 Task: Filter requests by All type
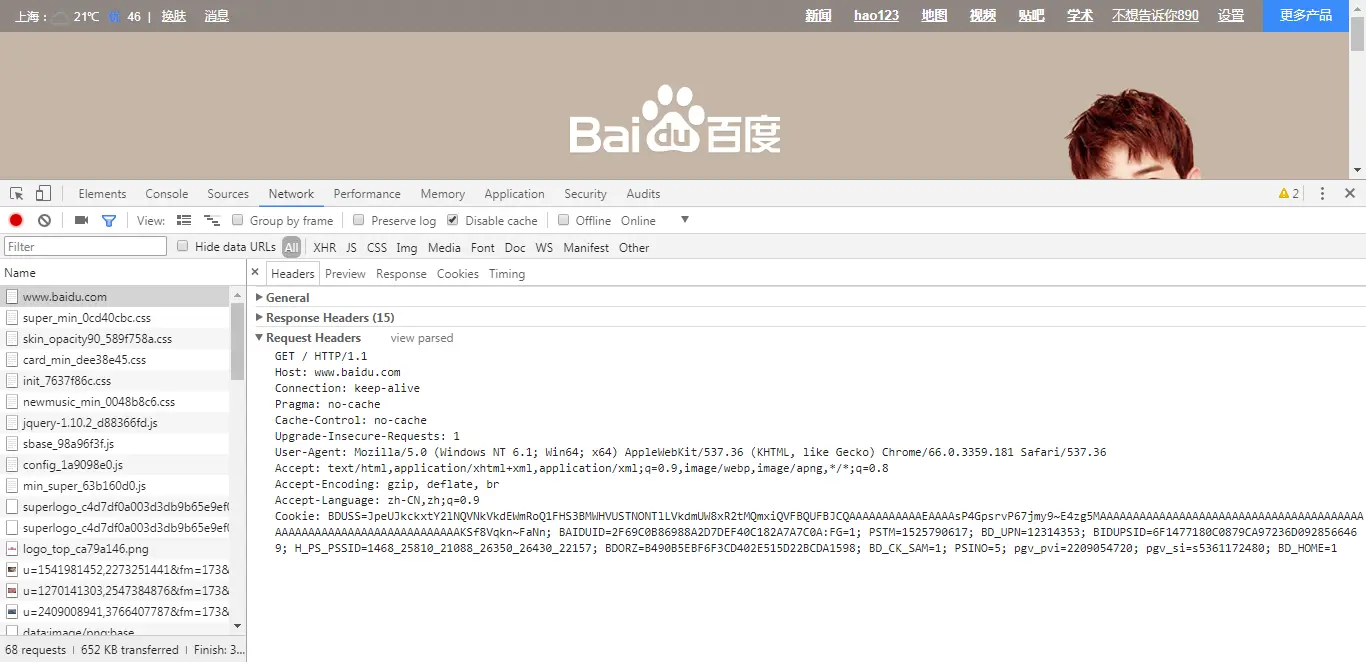[291, 247]
